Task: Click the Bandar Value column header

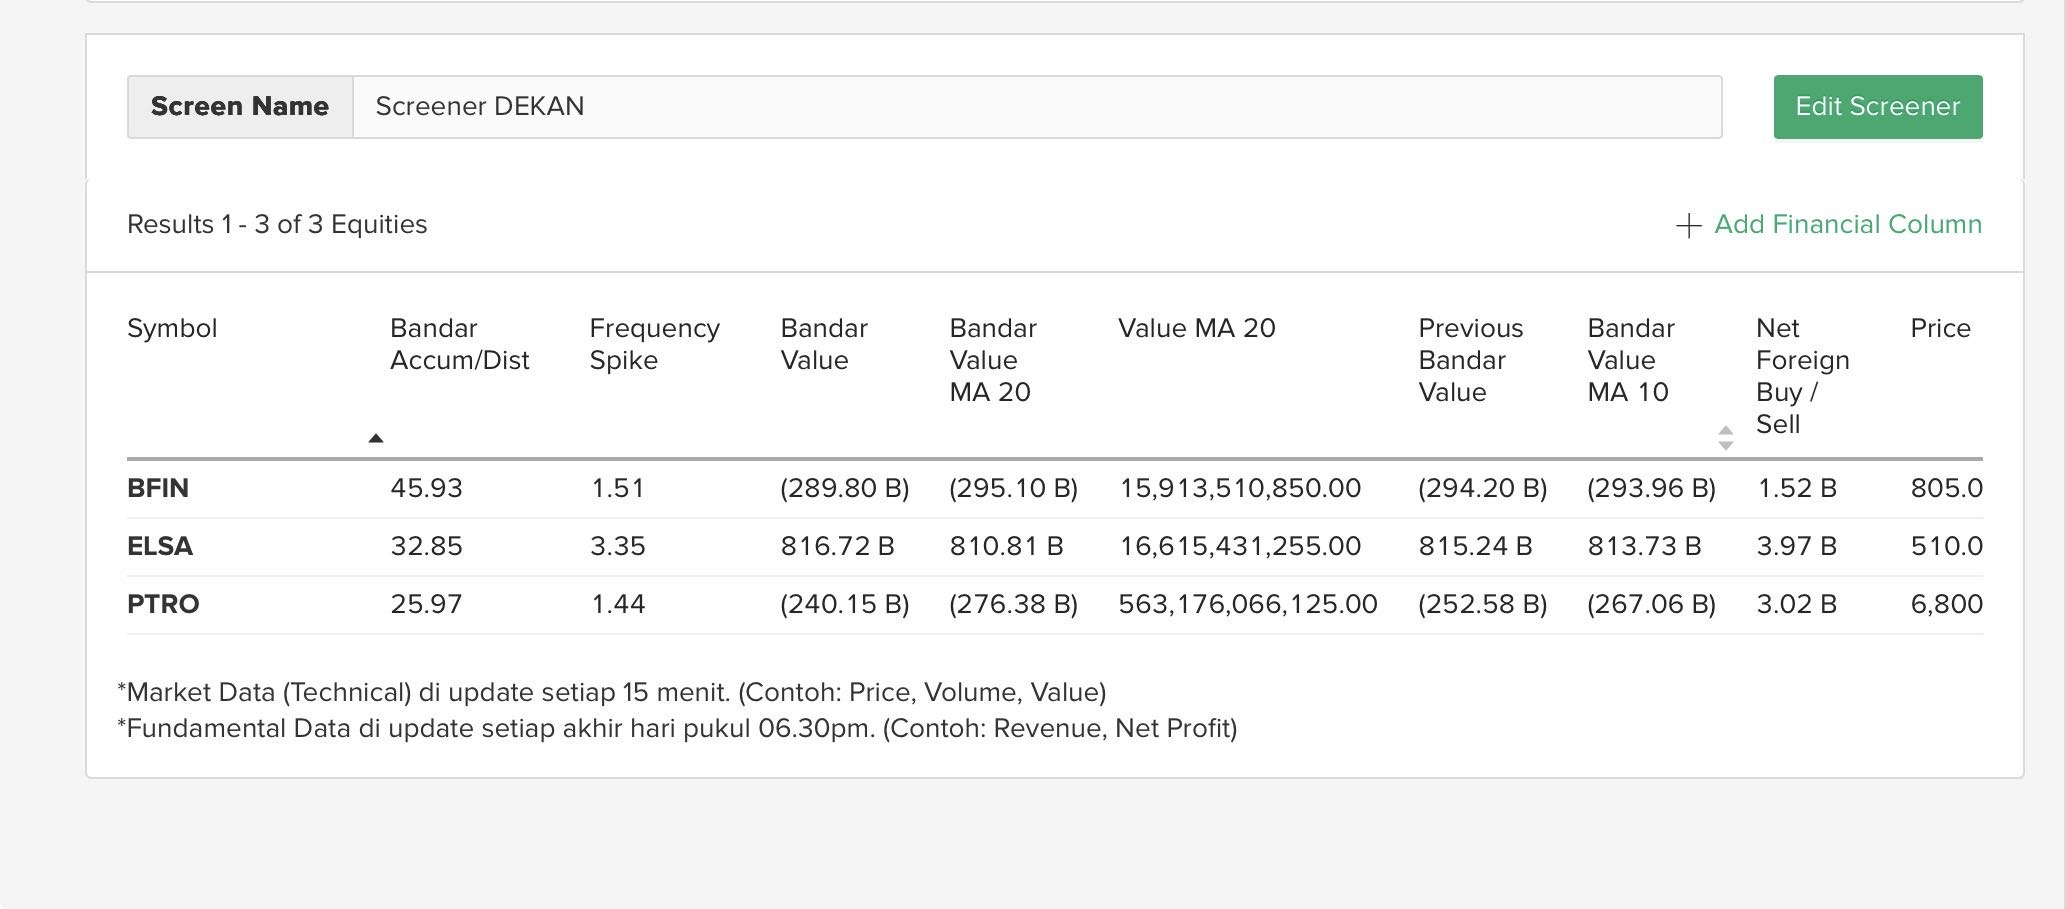Action: (823, 344)
